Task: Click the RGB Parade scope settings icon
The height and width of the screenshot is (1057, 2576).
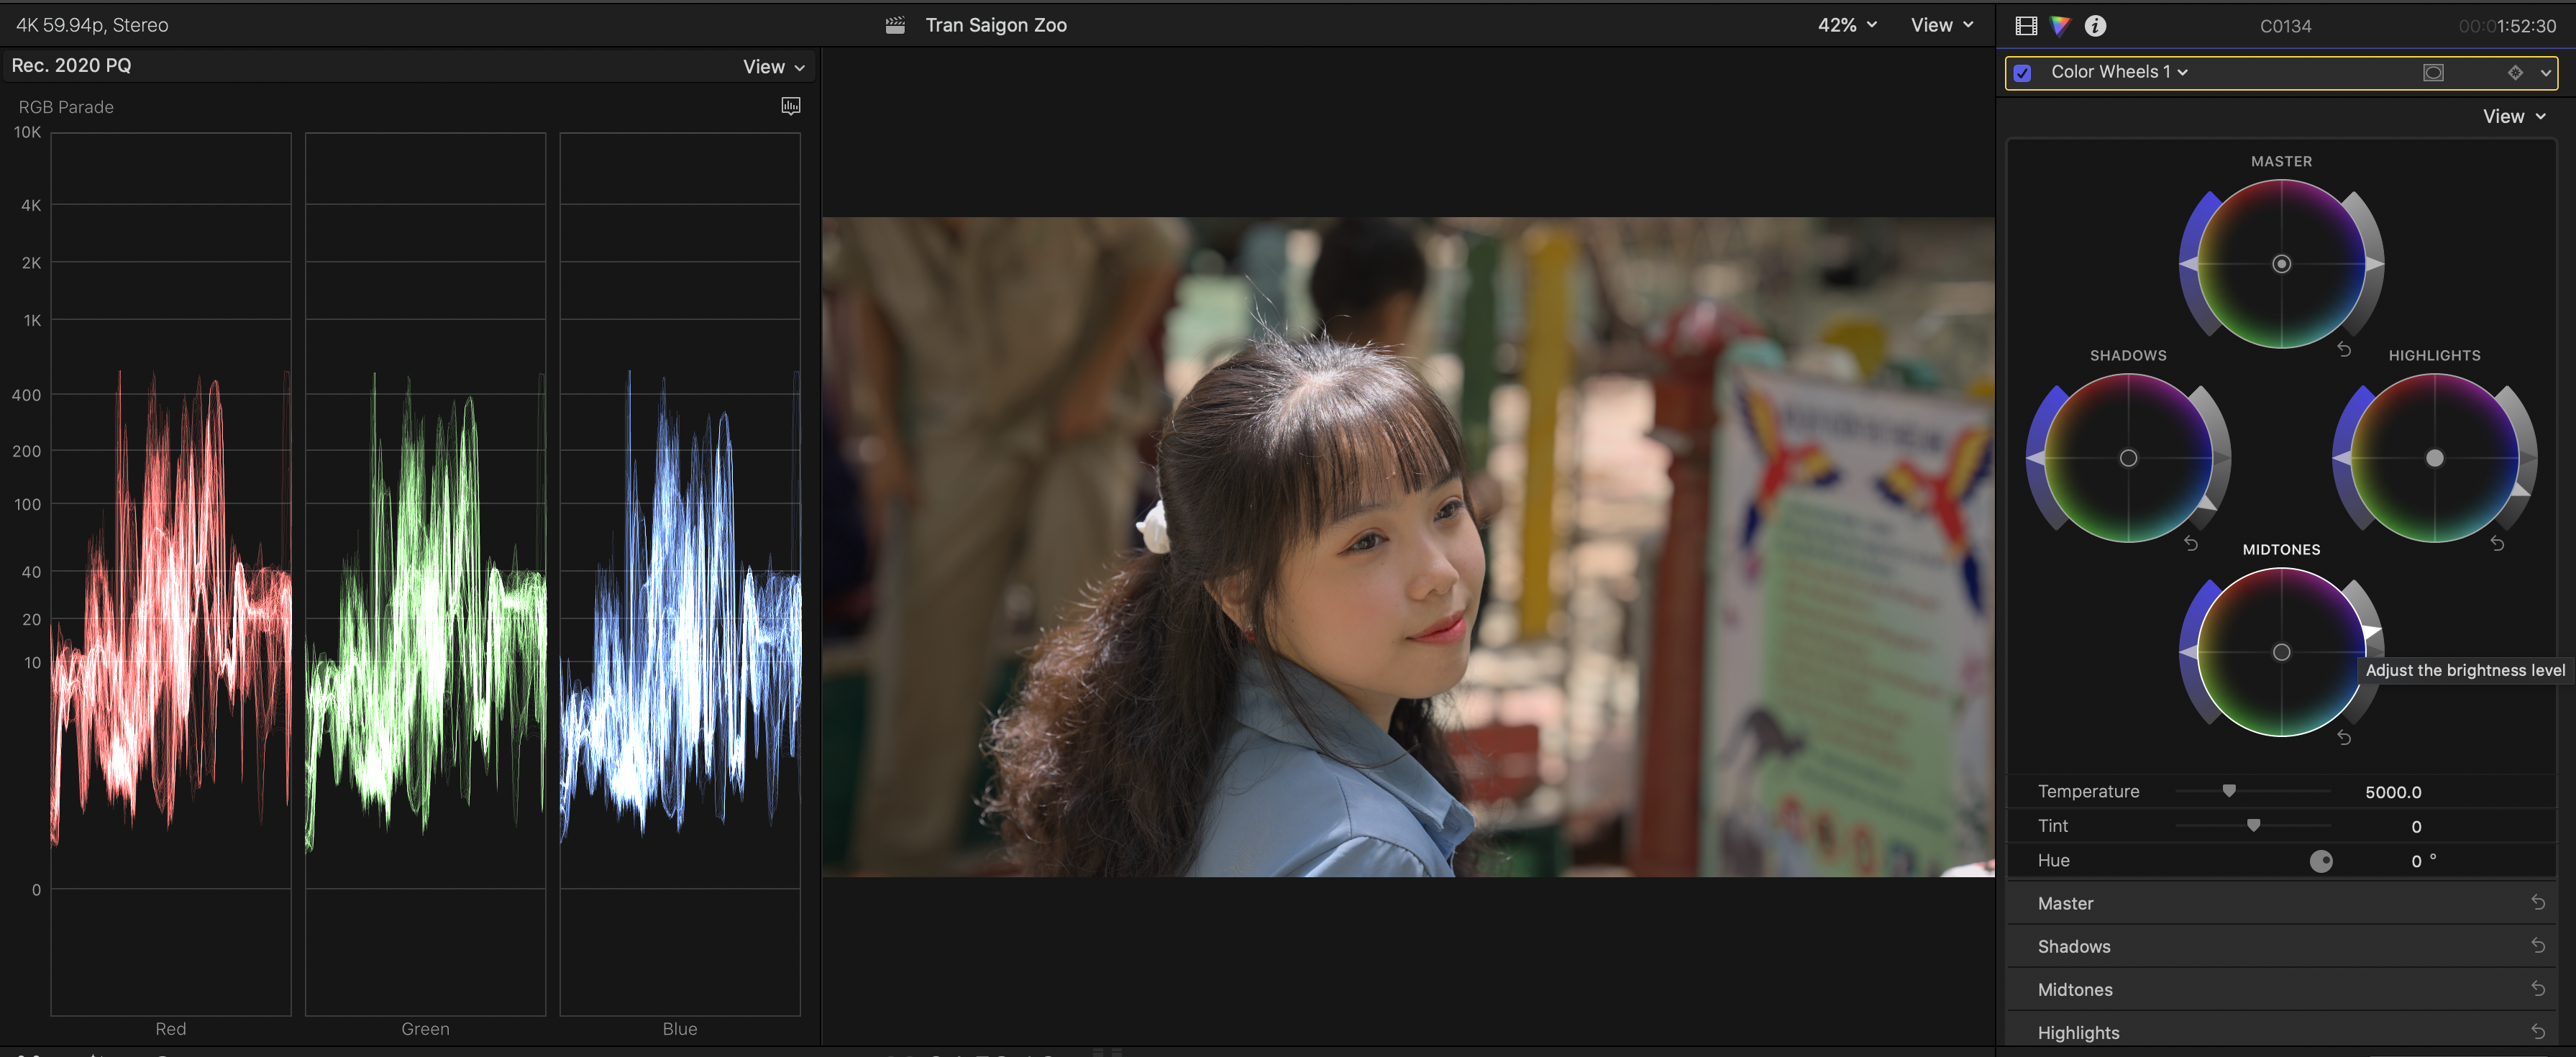Action: (x=790, y=106)
